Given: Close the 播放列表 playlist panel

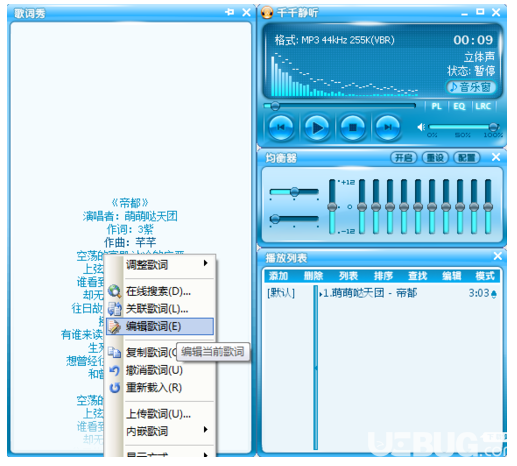Looking at the screenshot, I should (497, 256).
